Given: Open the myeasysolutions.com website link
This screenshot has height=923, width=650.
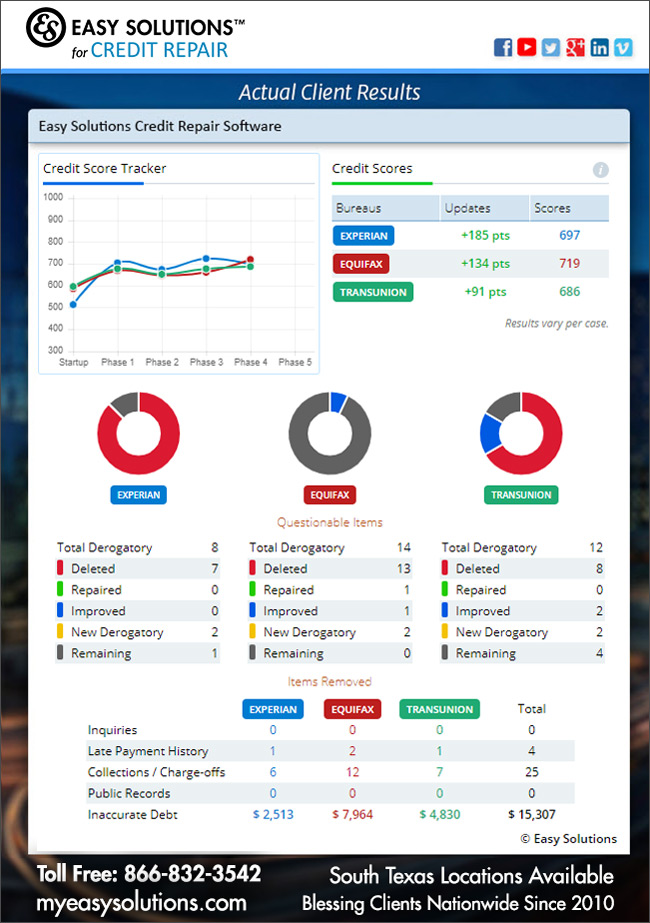Looking at the screenshot, I should click(141, 902).
